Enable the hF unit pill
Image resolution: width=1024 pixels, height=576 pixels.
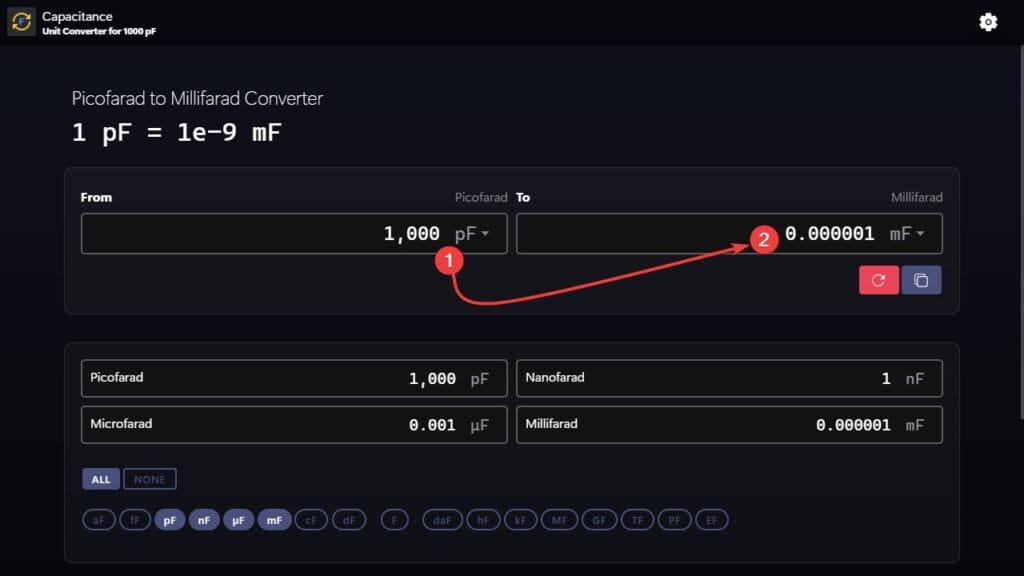click(483, 520)
